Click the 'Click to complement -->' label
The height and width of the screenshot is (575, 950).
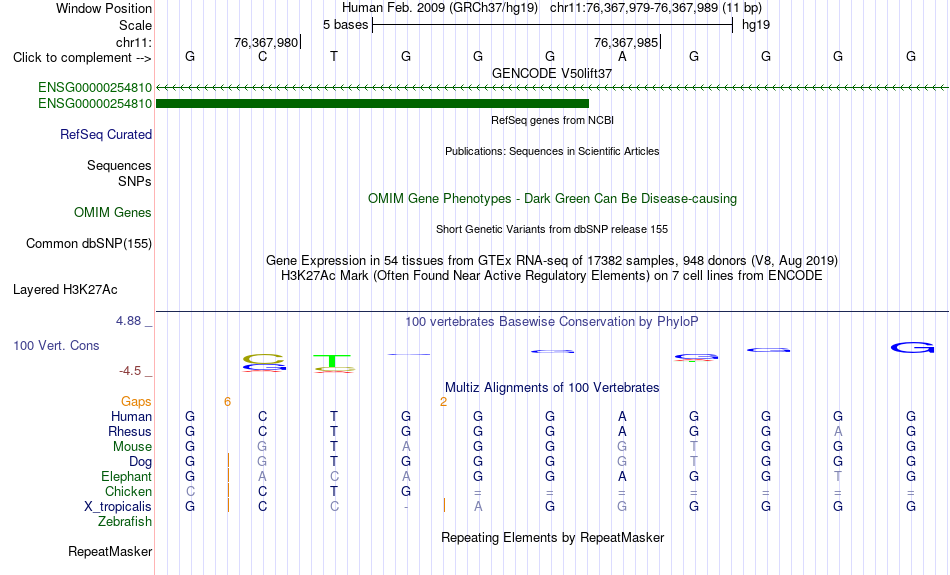coord(82,58)
